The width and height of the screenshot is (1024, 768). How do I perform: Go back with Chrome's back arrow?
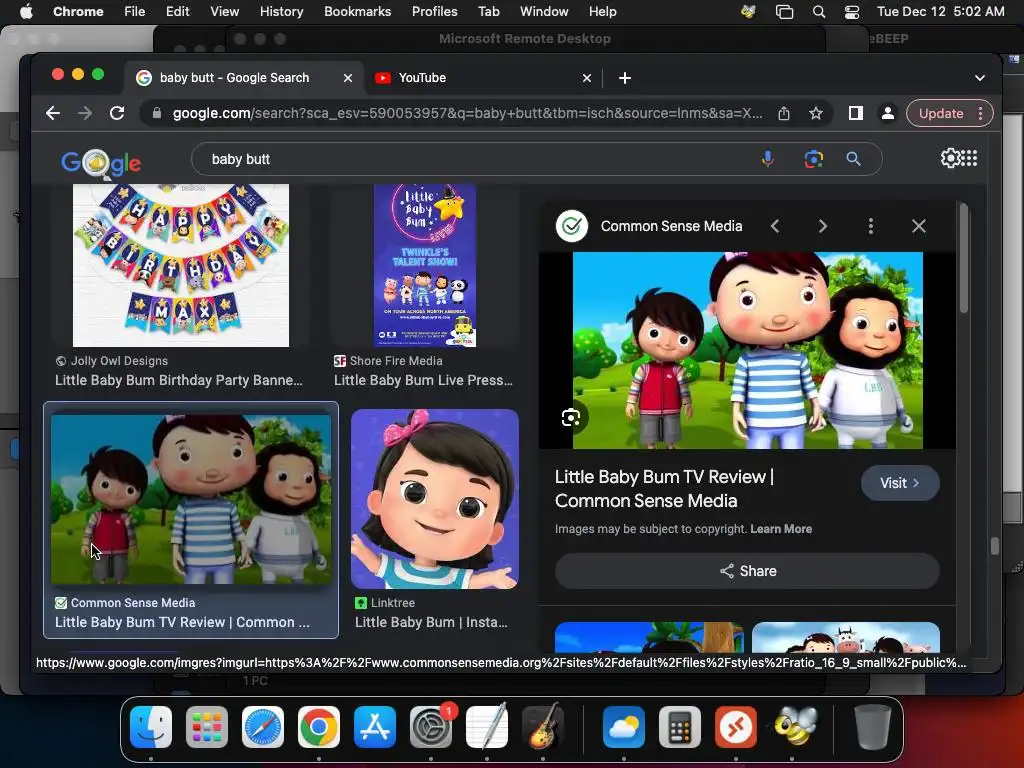pos(53,113)
